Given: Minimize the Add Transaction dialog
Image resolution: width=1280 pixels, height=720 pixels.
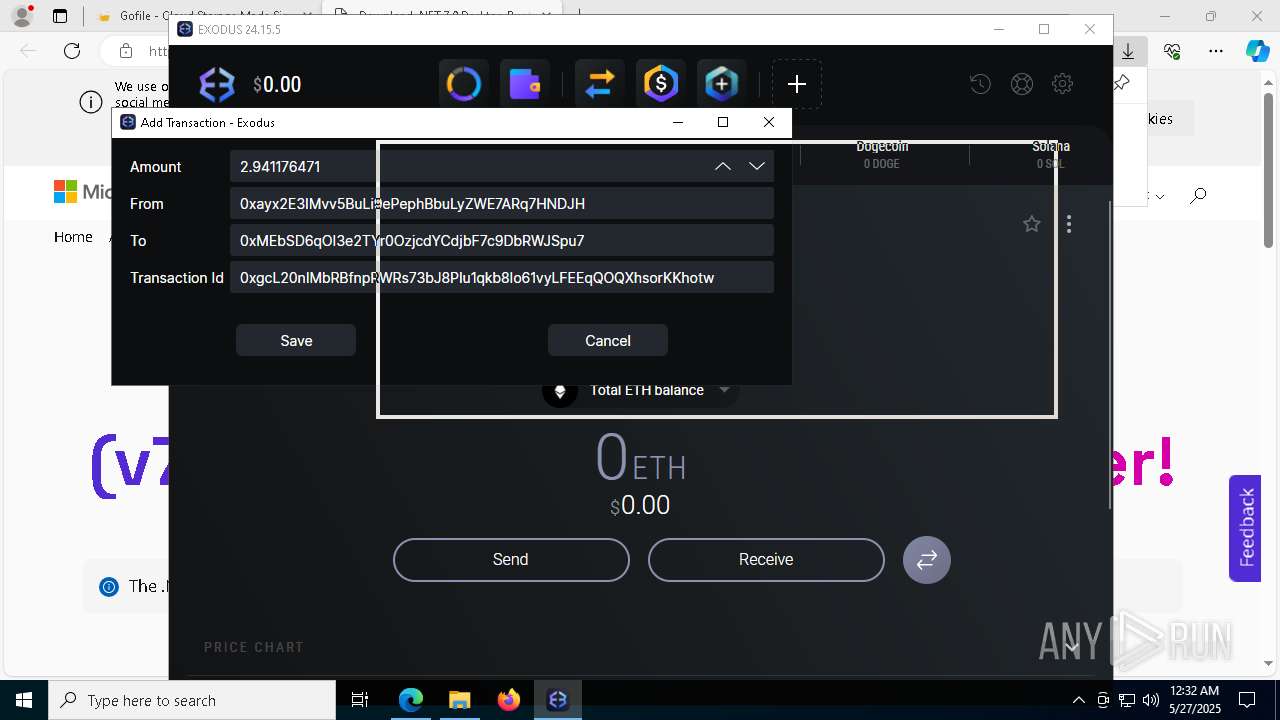Looking at the screenshot, I should tap(678, 122).
